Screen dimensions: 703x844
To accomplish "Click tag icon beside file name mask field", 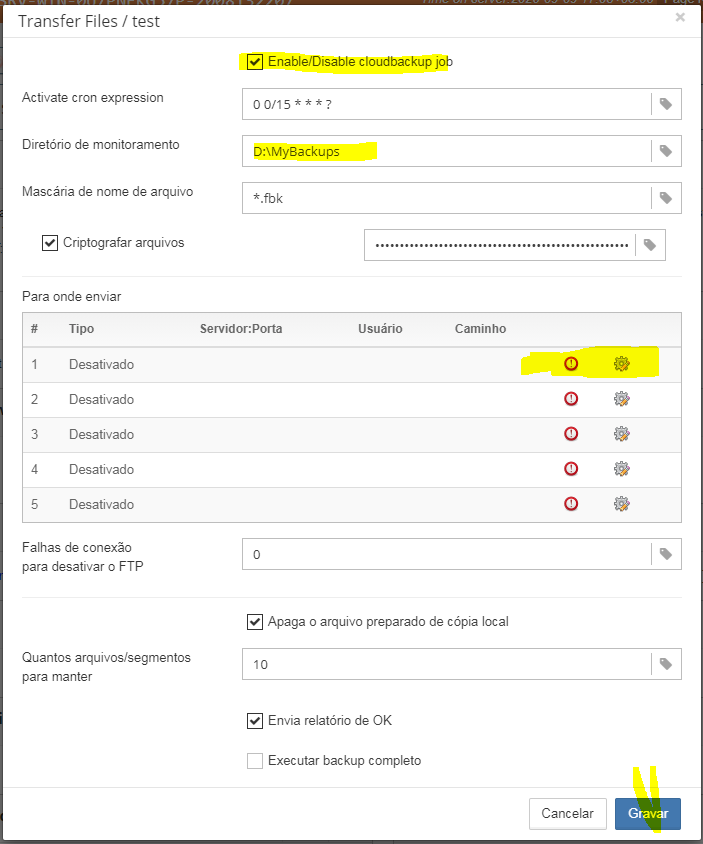I will [x=666, y=198].
